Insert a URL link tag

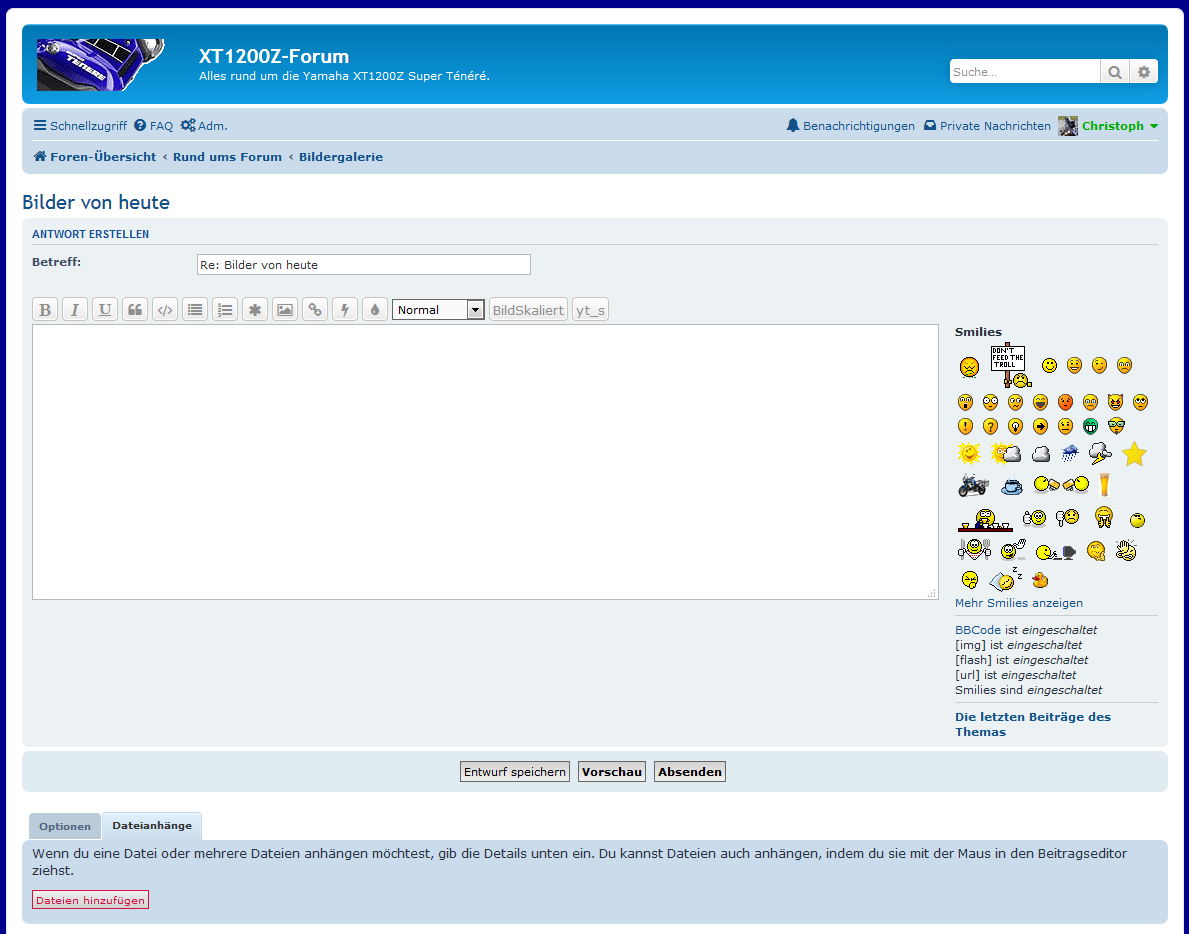tap(315, 310)
